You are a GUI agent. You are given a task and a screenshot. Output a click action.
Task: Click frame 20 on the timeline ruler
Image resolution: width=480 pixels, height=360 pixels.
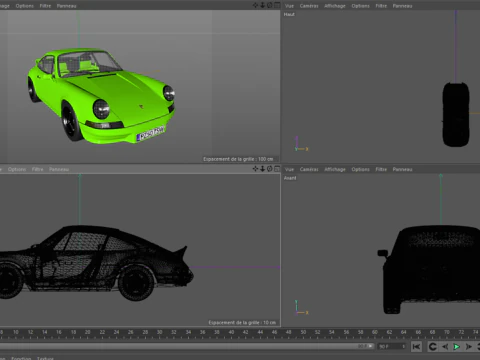[88, 332]
